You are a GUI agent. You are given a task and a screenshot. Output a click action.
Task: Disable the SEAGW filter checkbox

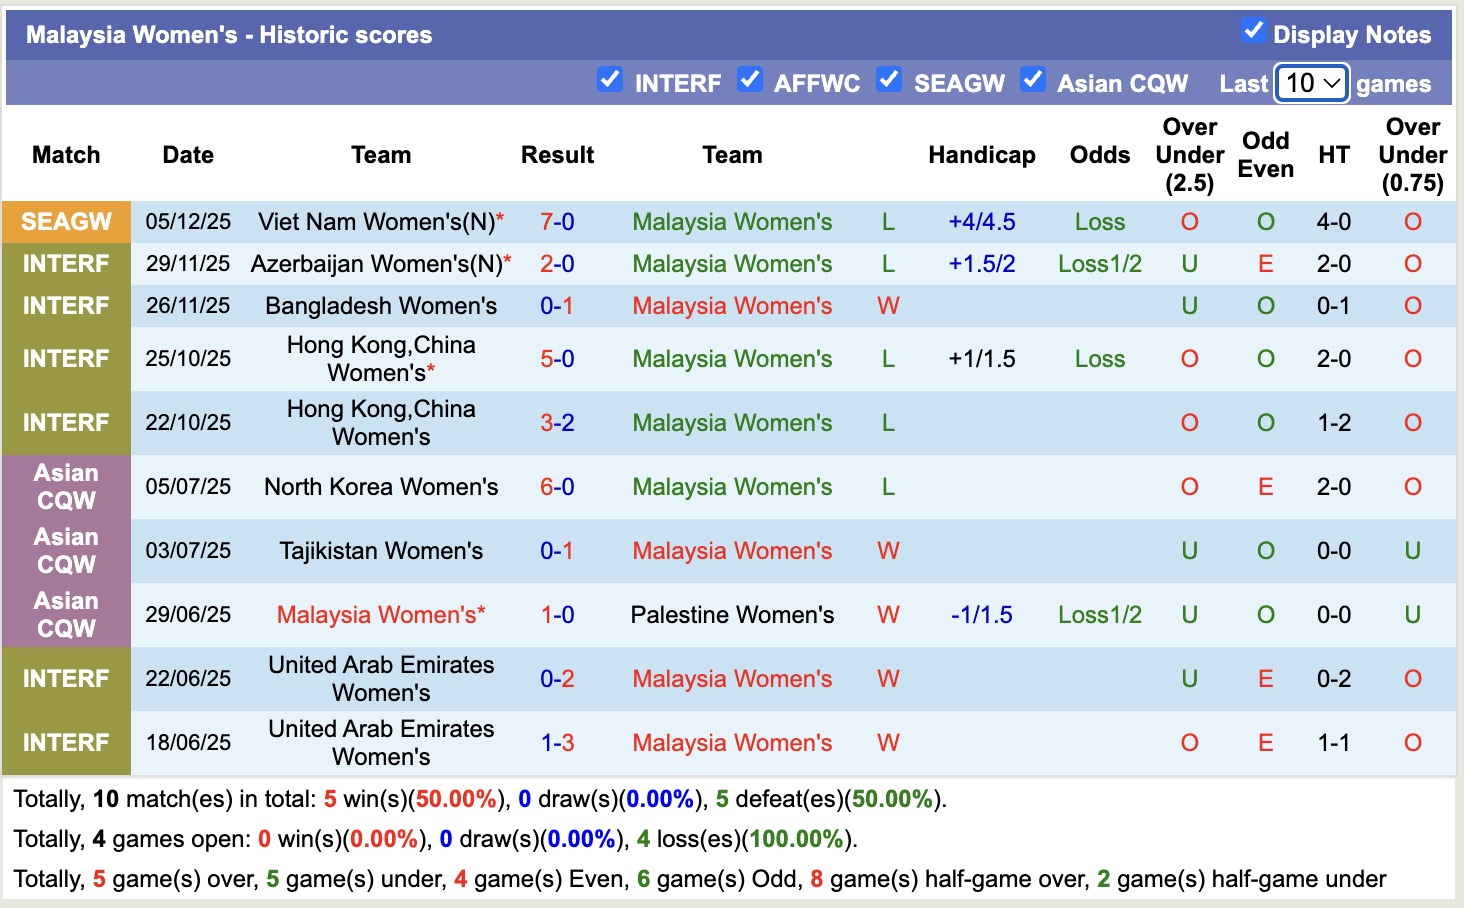(888, 80)
